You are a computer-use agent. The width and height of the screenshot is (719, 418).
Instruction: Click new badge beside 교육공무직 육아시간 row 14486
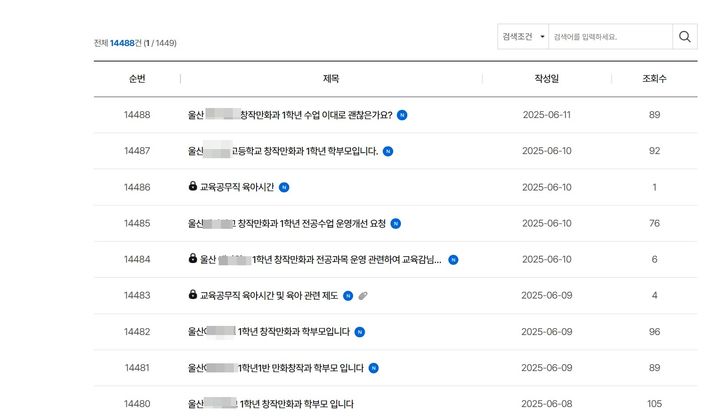pos(284,187)
